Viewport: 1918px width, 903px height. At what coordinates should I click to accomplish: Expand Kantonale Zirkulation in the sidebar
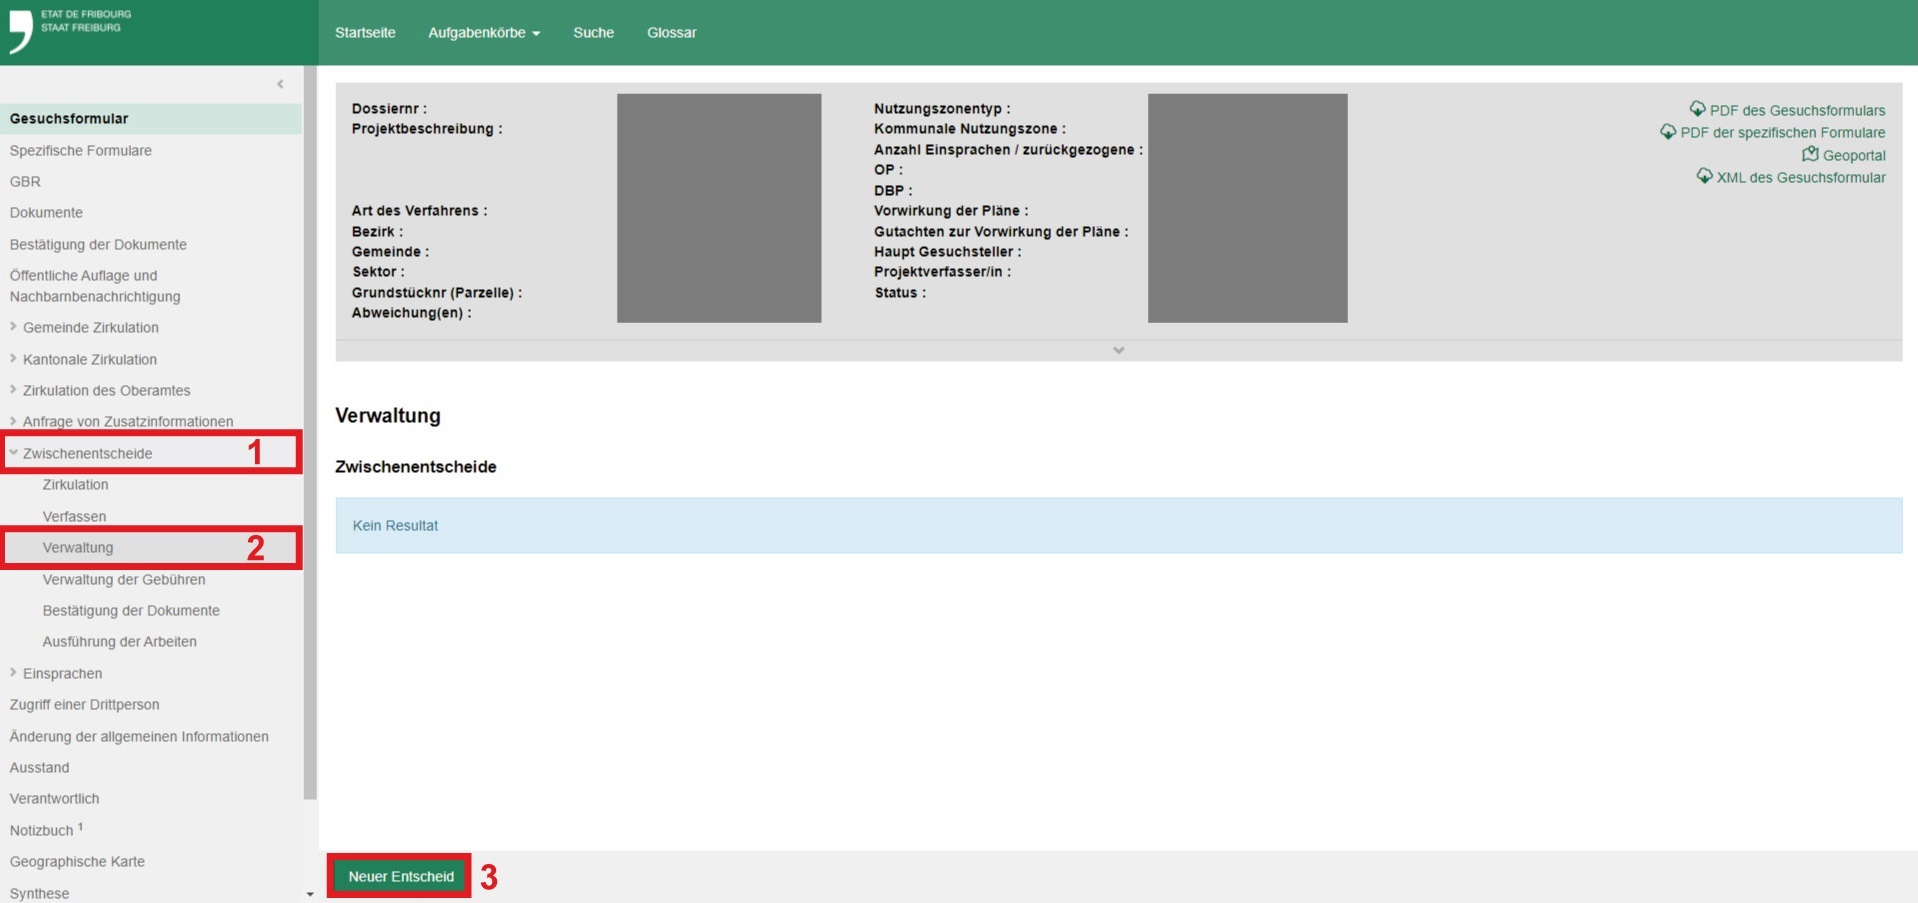tap(13, 359)
